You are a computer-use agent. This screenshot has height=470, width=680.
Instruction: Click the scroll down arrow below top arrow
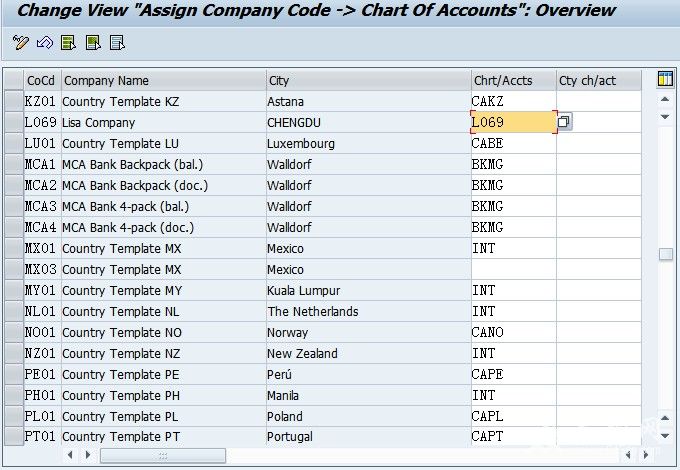tap(665, 116)
